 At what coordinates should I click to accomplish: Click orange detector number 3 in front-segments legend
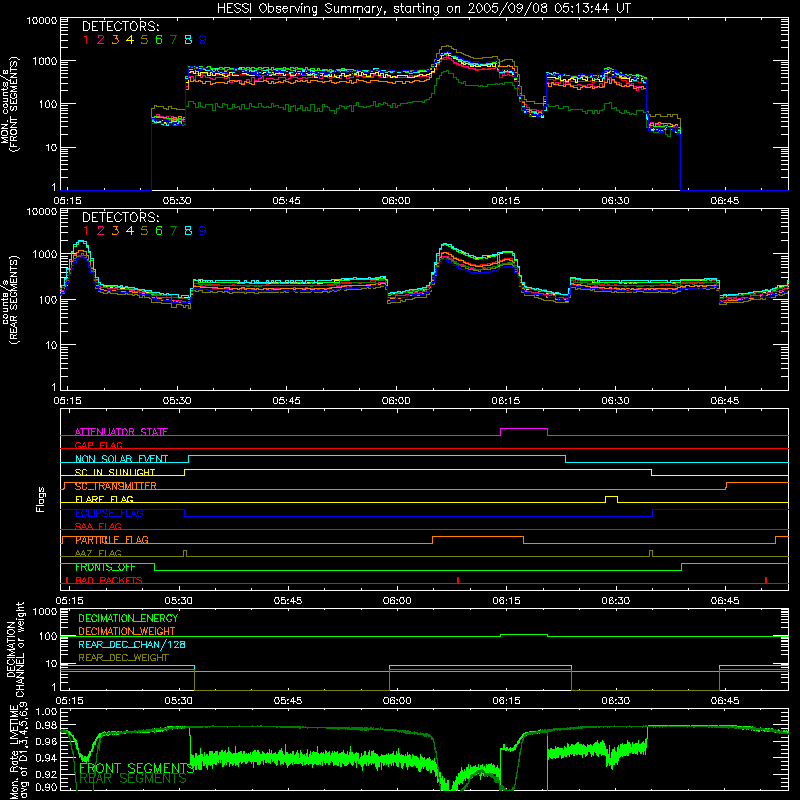(115, 40)
